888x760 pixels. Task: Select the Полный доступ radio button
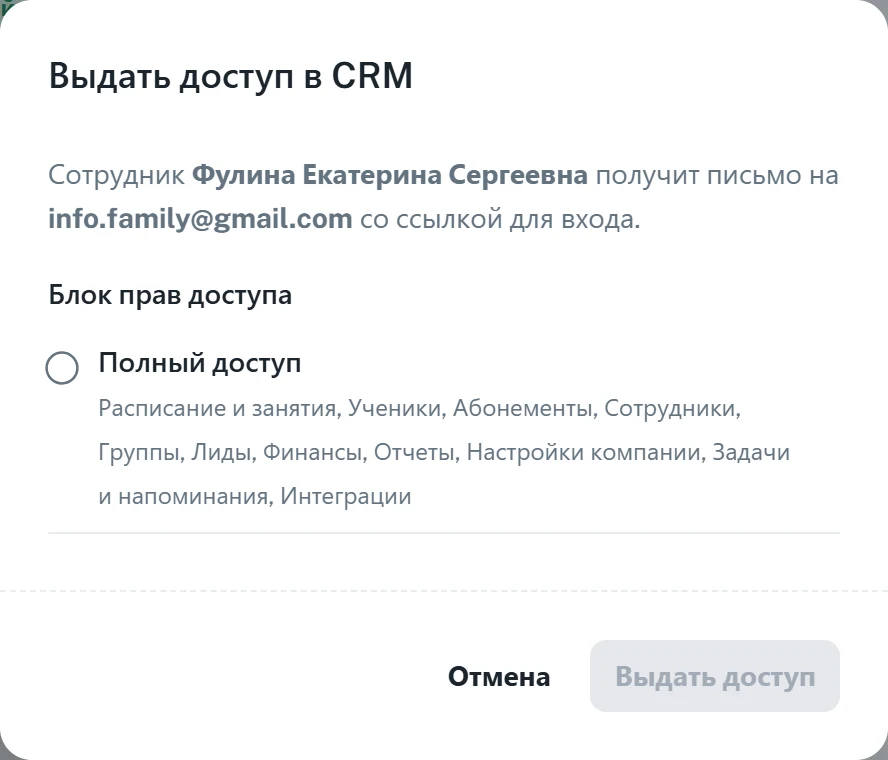point(62,368)
